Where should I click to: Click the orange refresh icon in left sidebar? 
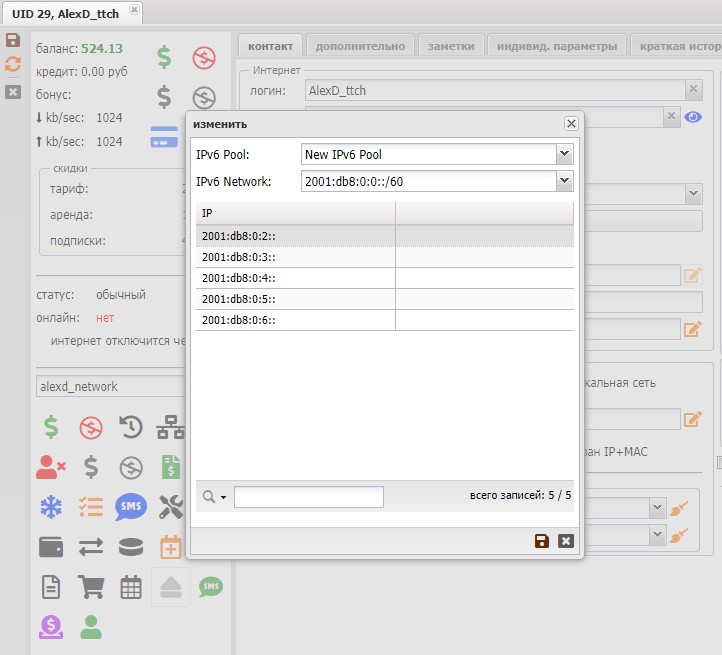coord(13,64)
